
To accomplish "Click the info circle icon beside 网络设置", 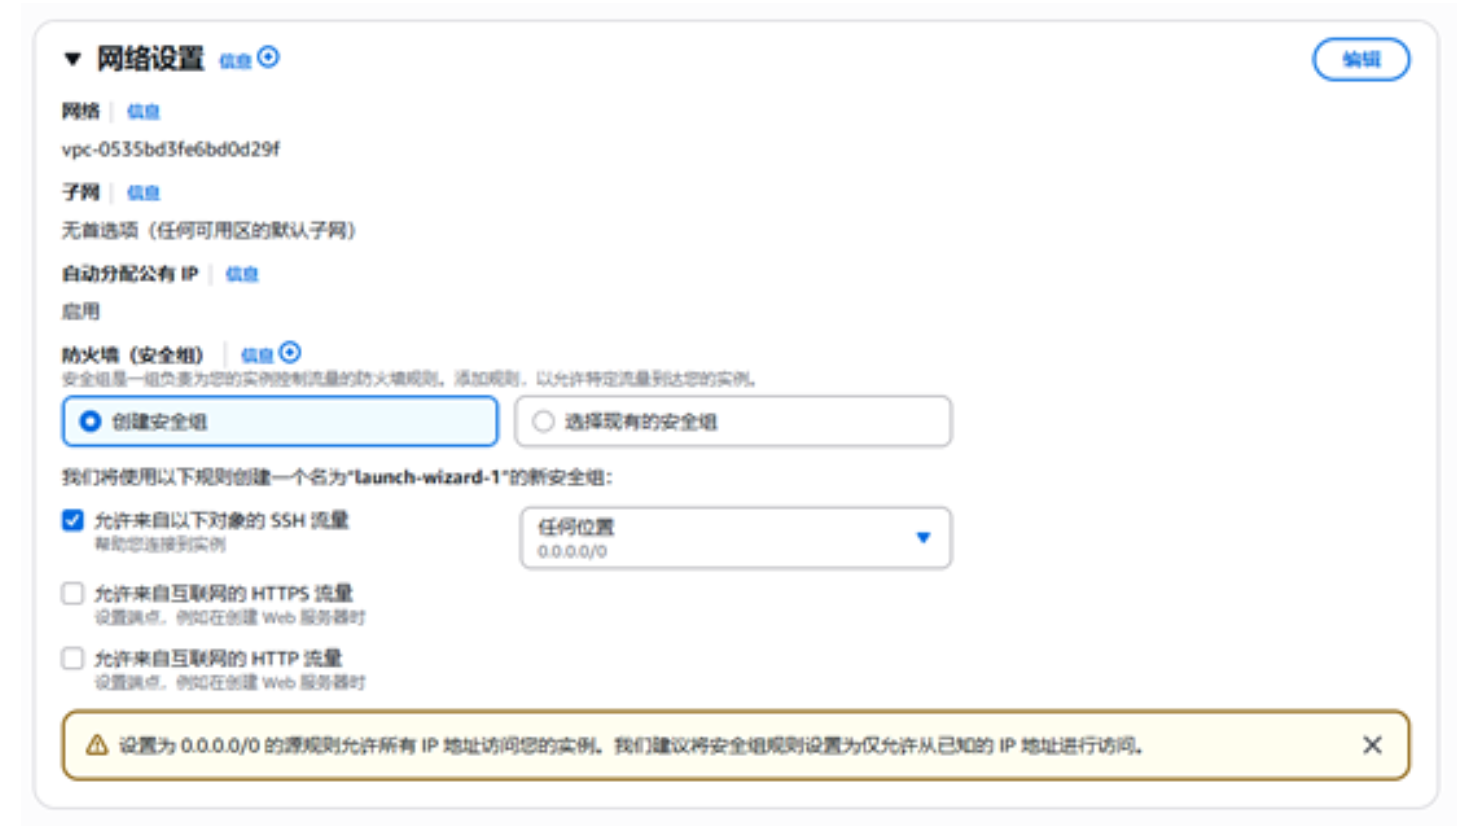I will [x=268, y=58].
